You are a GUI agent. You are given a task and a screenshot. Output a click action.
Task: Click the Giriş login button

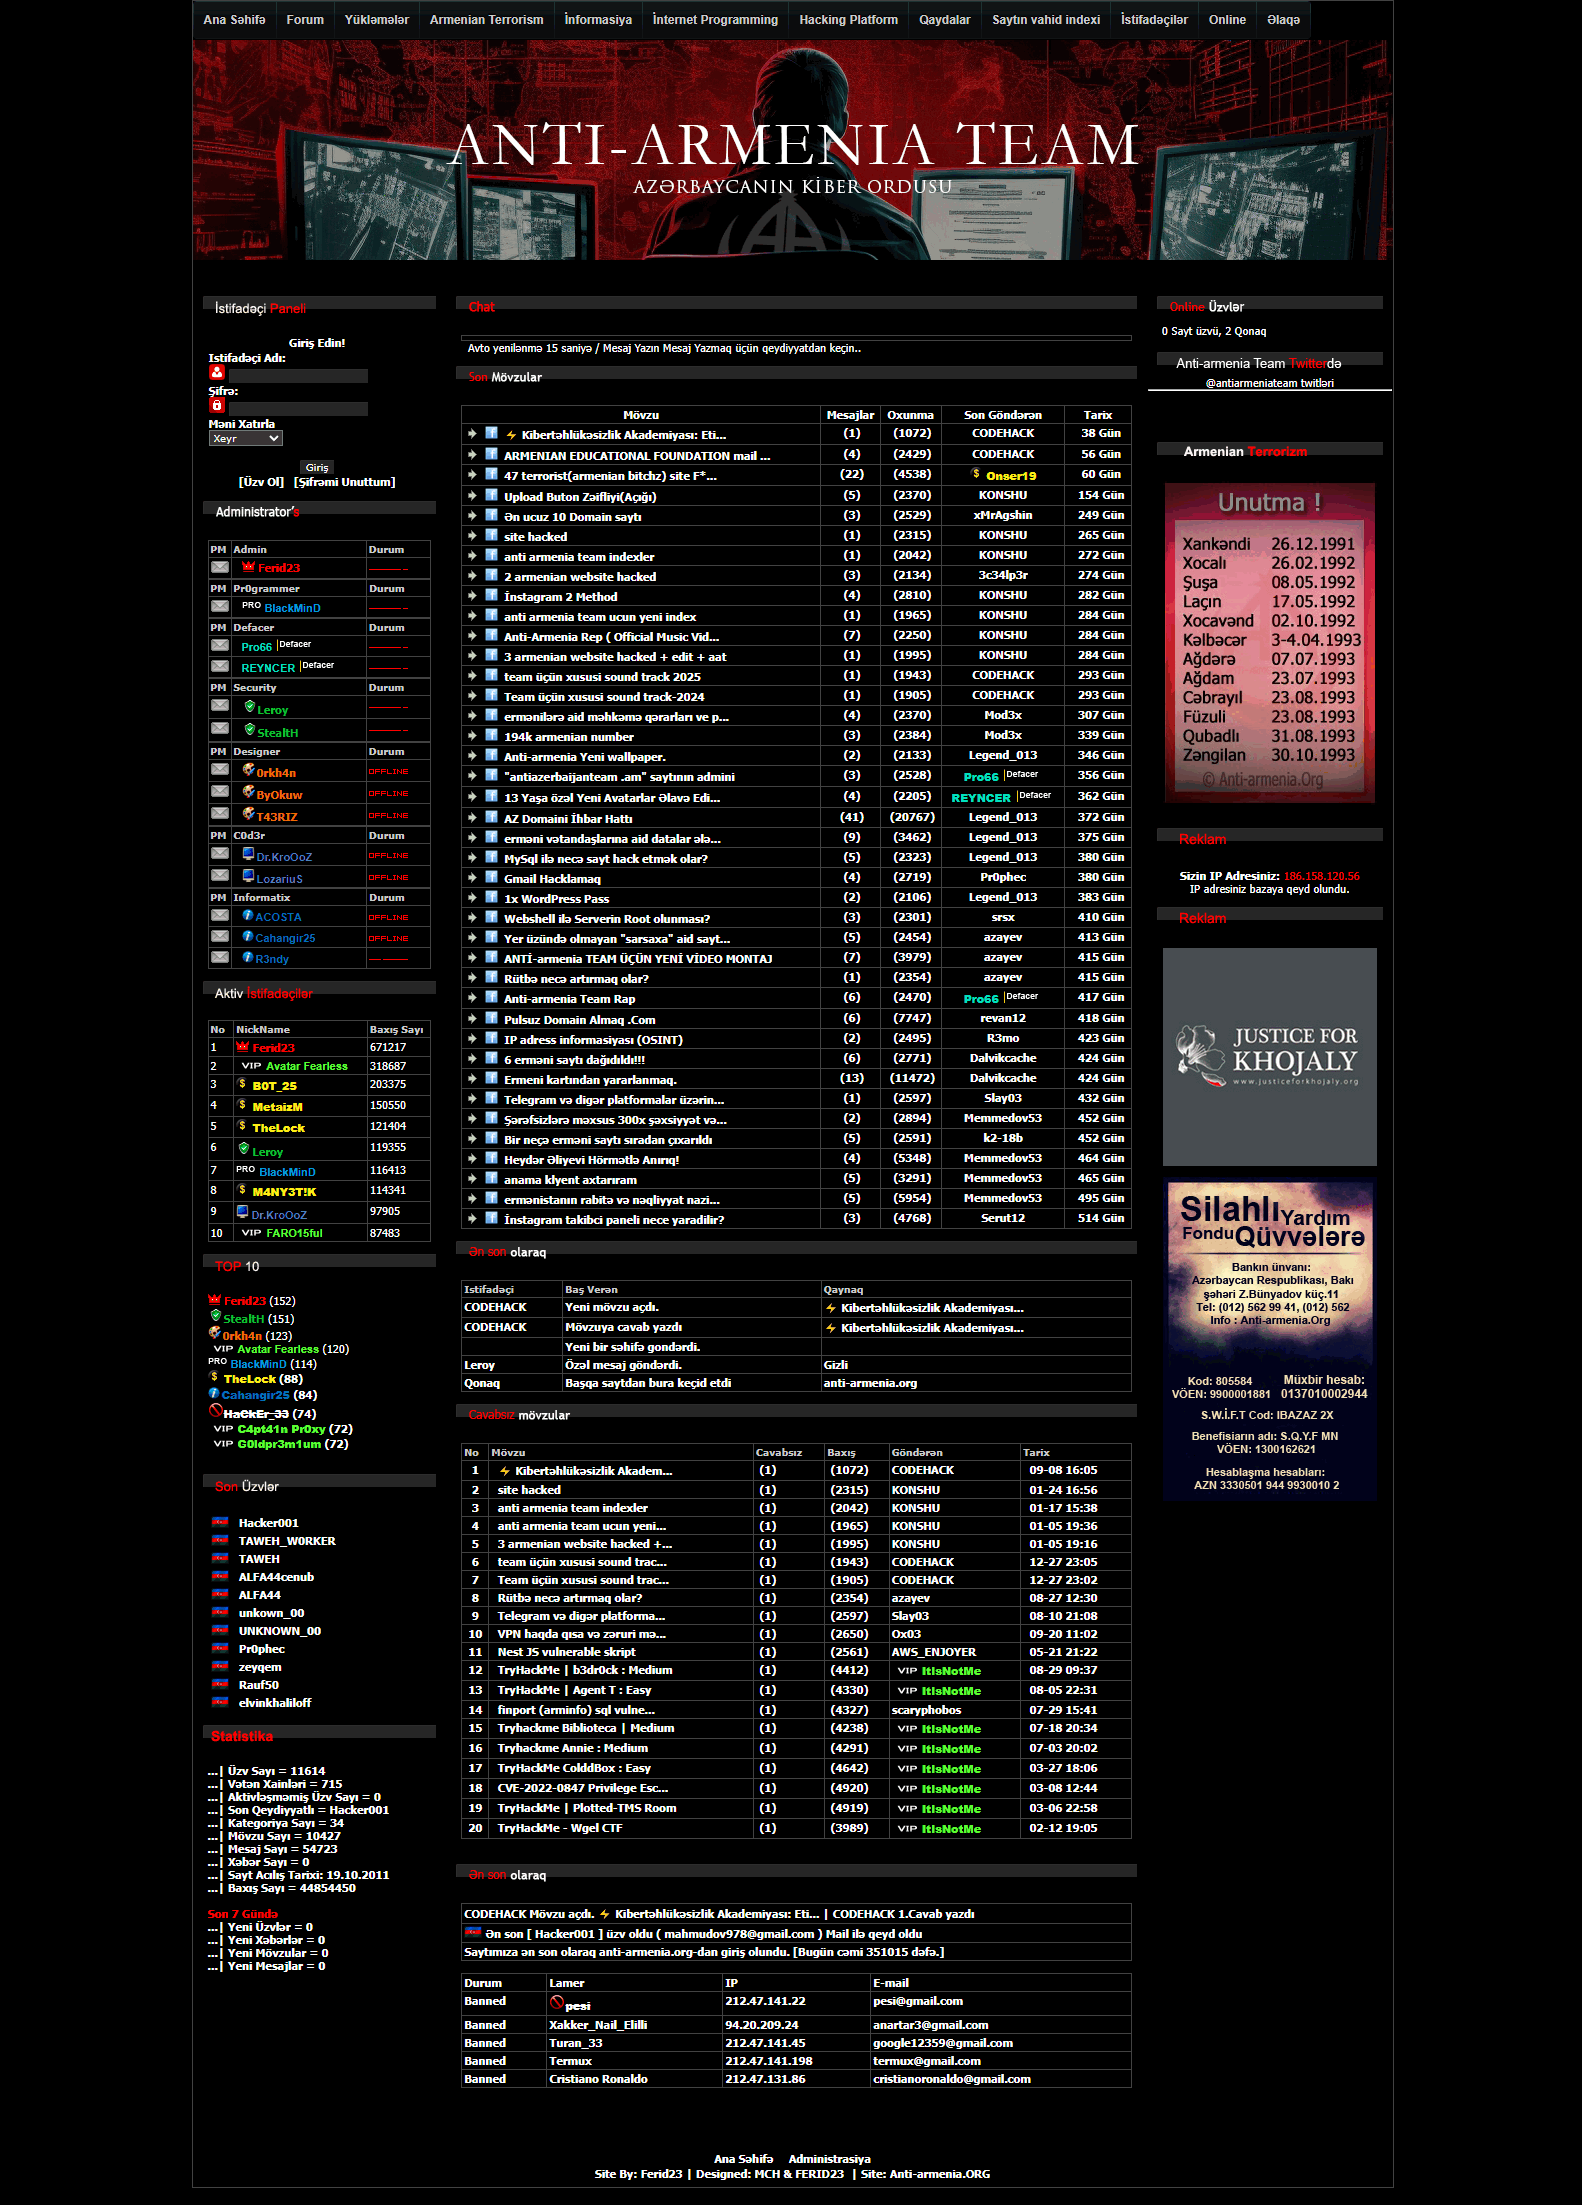317,467
